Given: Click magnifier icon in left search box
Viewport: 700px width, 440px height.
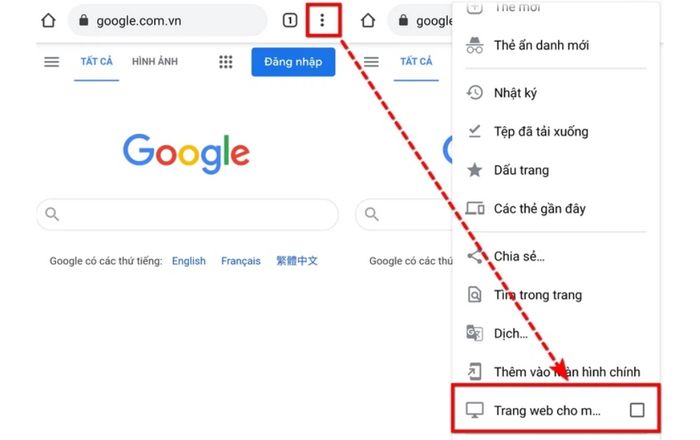Looking at the screenshot, I should pos(52,214).
